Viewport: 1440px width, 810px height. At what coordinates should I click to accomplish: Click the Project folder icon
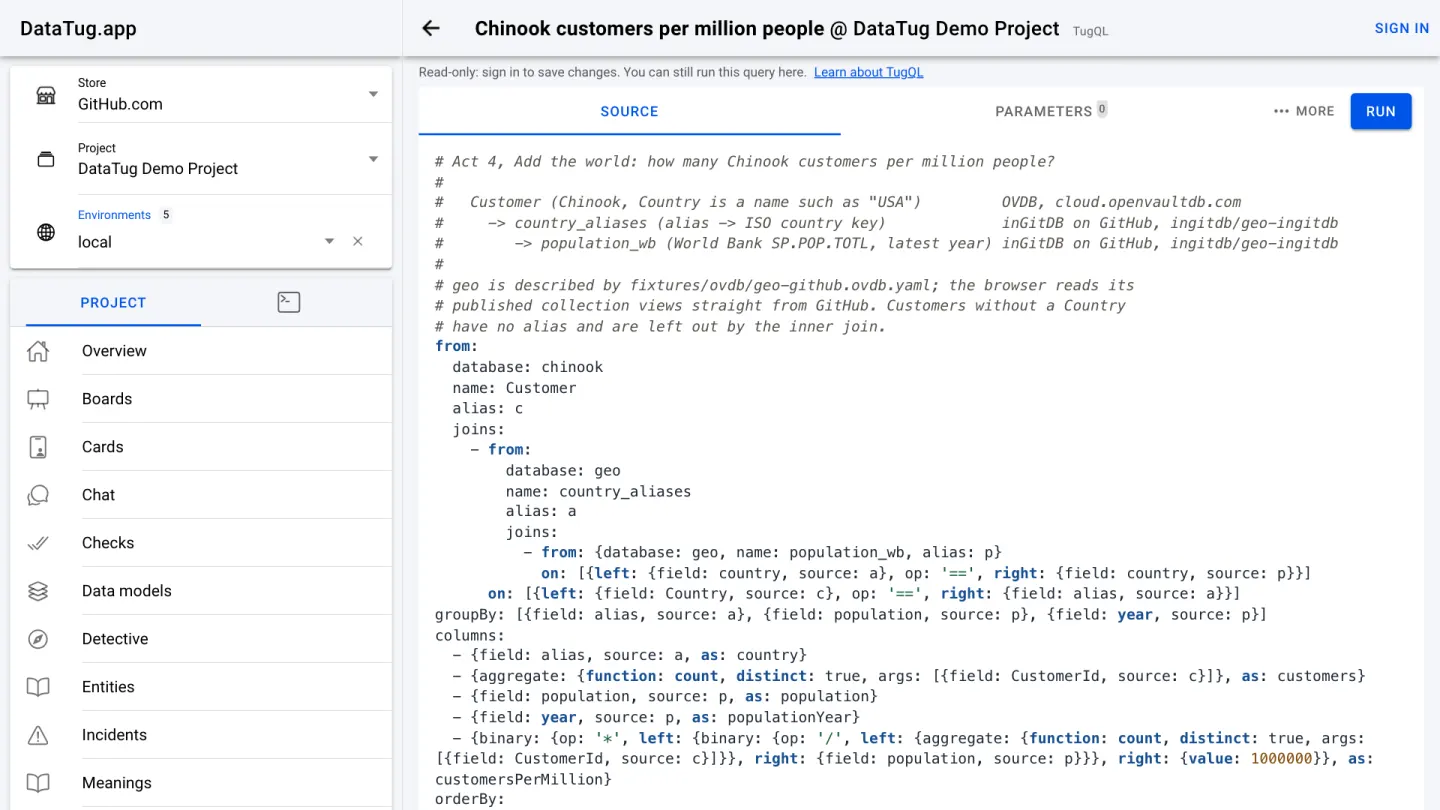(46, 159)
